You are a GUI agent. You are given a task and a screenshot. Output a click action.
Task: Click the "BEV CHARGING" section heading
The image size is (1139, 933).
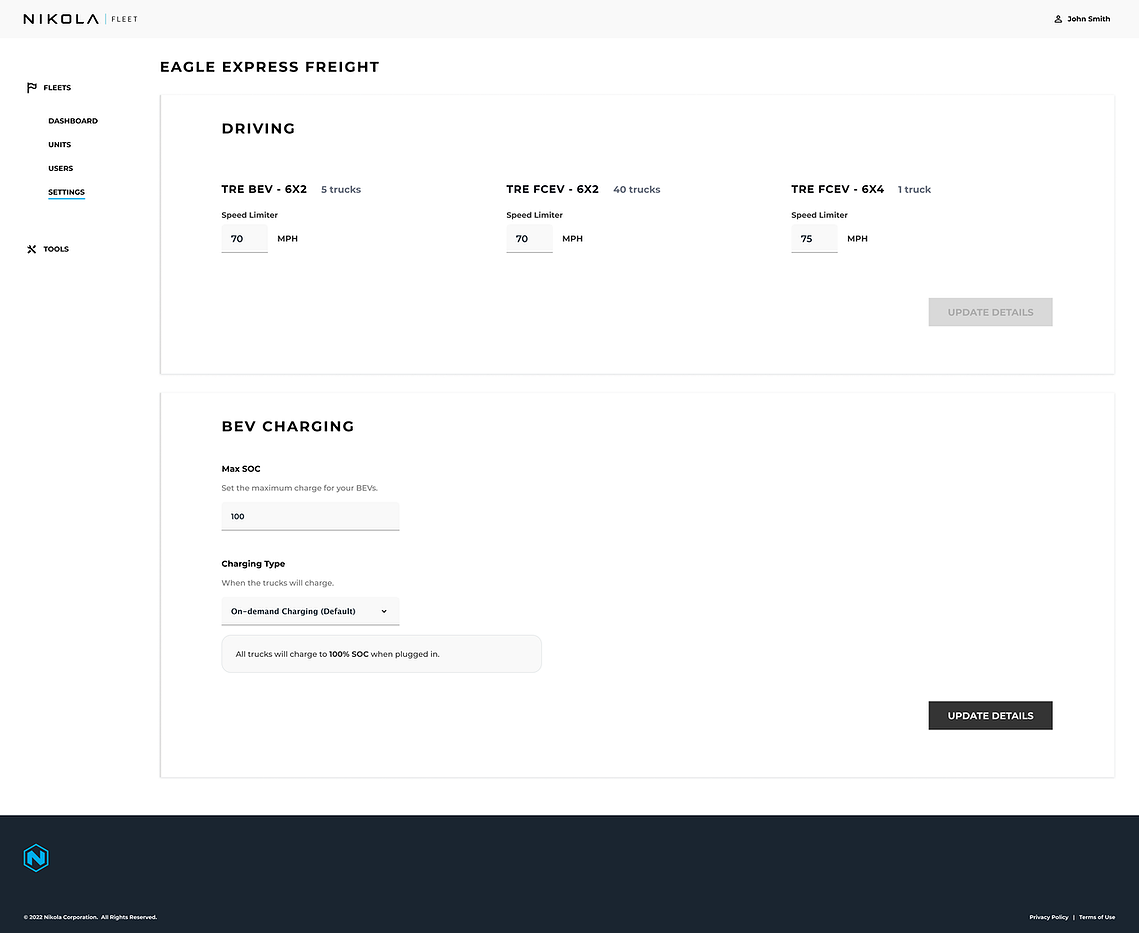pyautogui.click(x=288, y=427)
